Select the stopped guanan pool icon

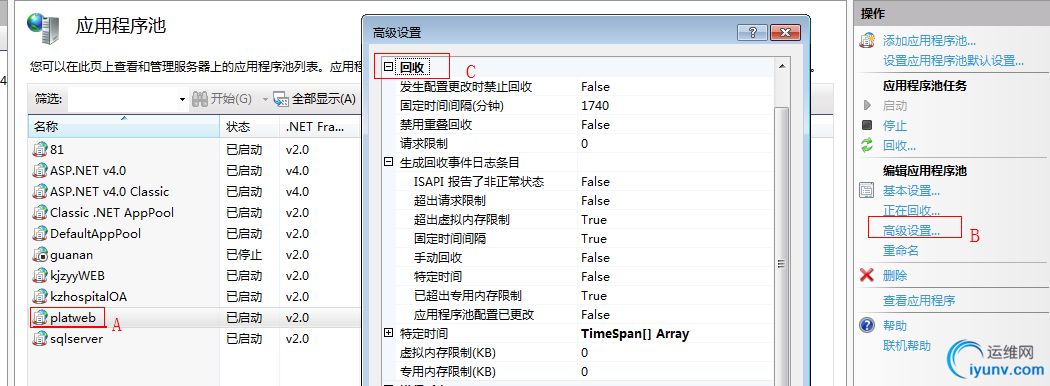pos(41,255)
